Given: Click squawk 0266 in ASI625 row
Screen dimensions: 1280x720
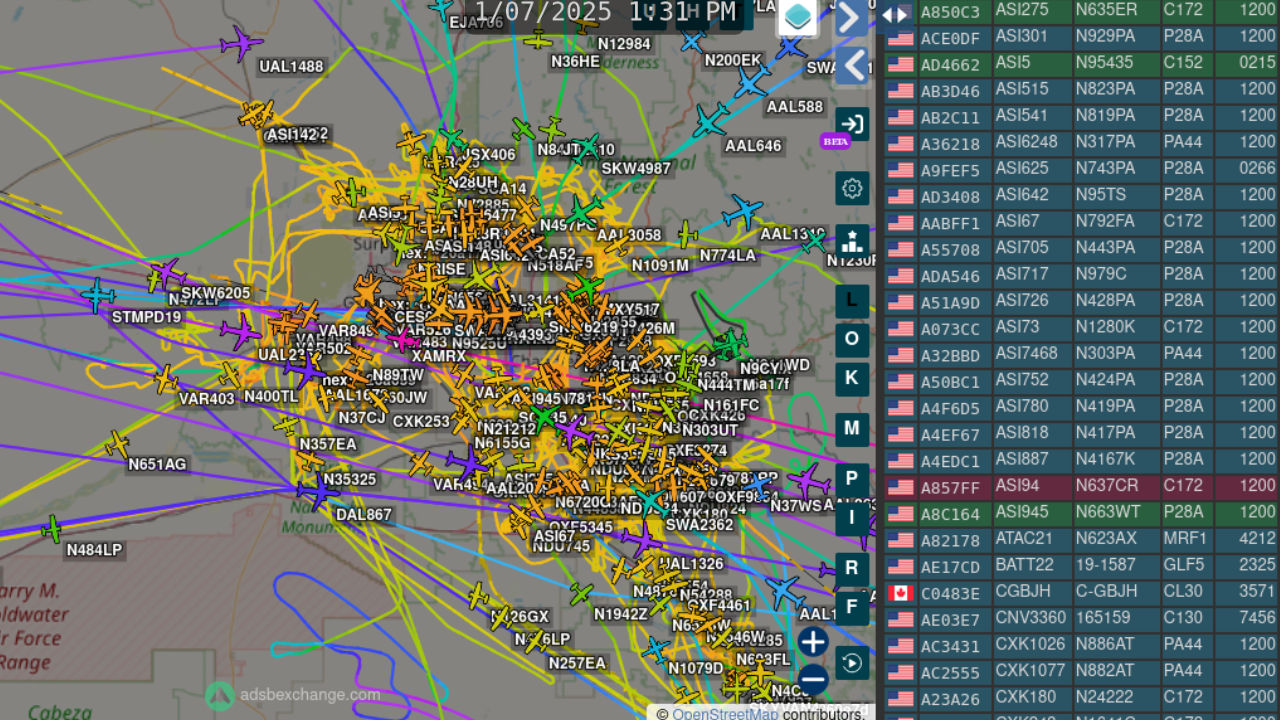Looking at the screenshot, I should point(1257,169).
